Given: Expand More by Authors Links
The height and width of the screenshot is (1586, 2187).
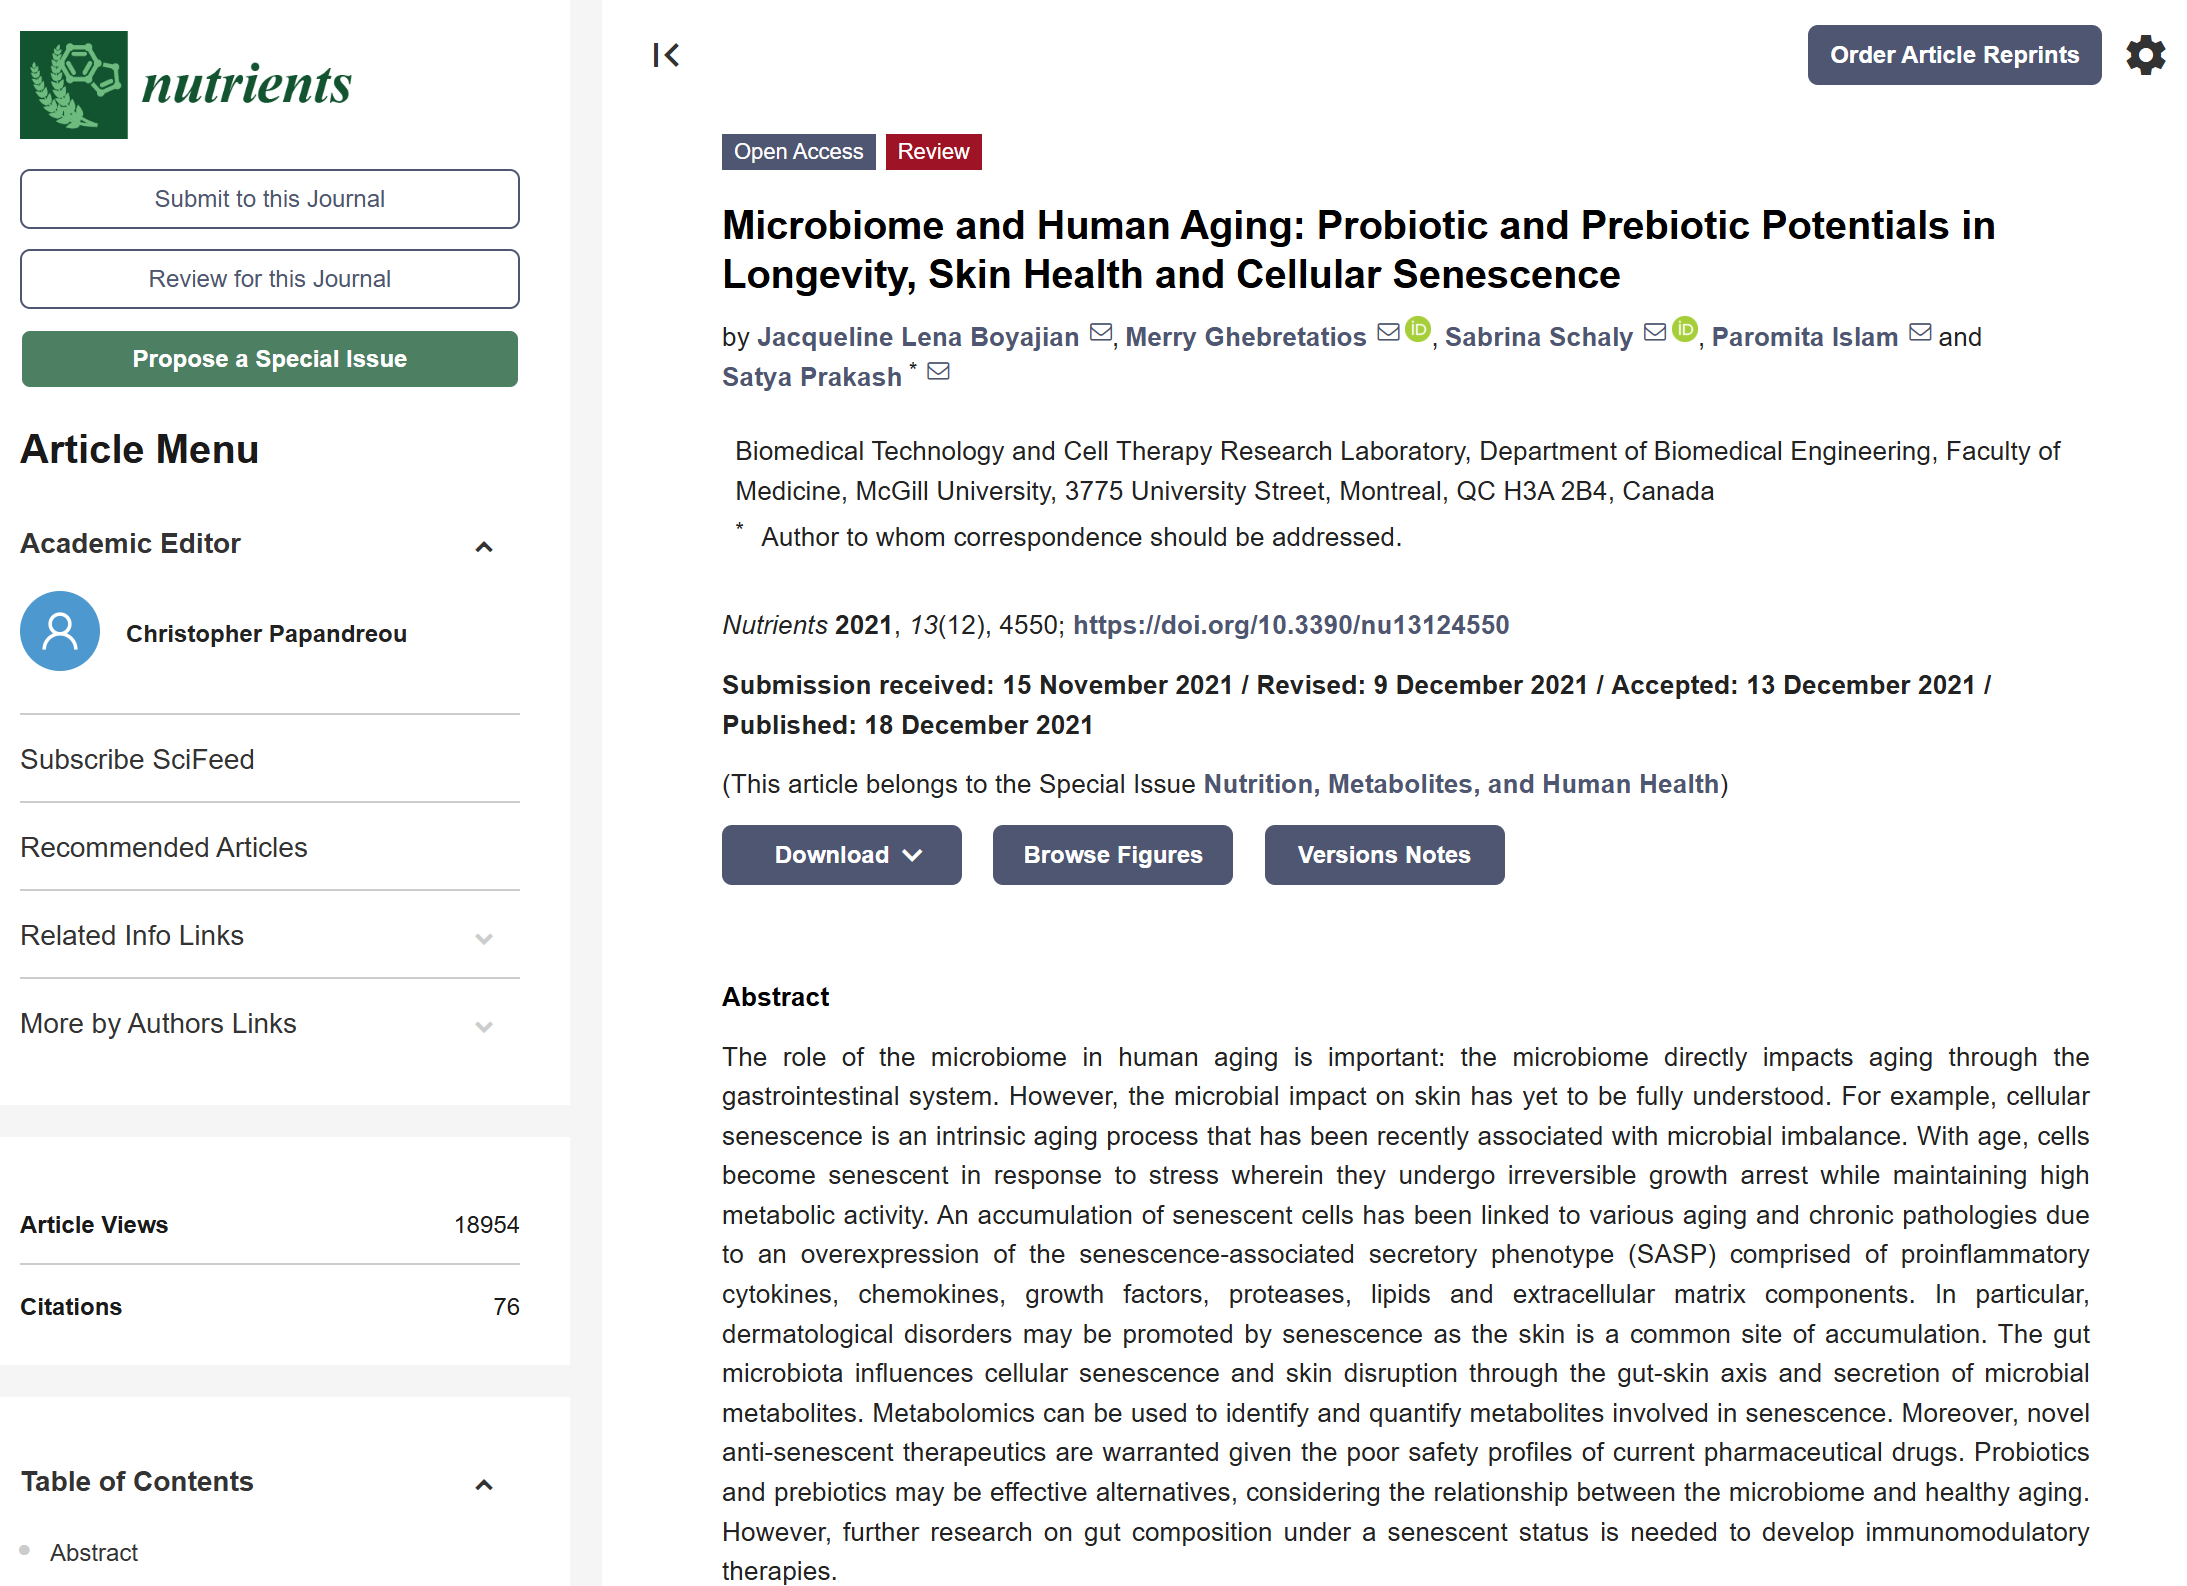Looking at the screenshot, I should pyautogui.click(x=484, y=1026).
